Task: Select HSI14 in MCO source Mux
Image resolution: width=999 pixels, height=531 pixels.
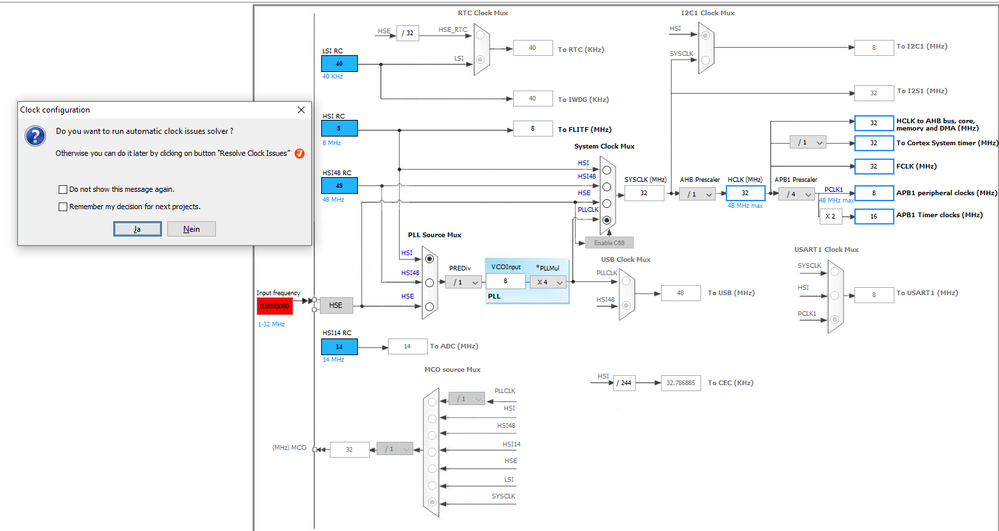Action: click(433, 452)
